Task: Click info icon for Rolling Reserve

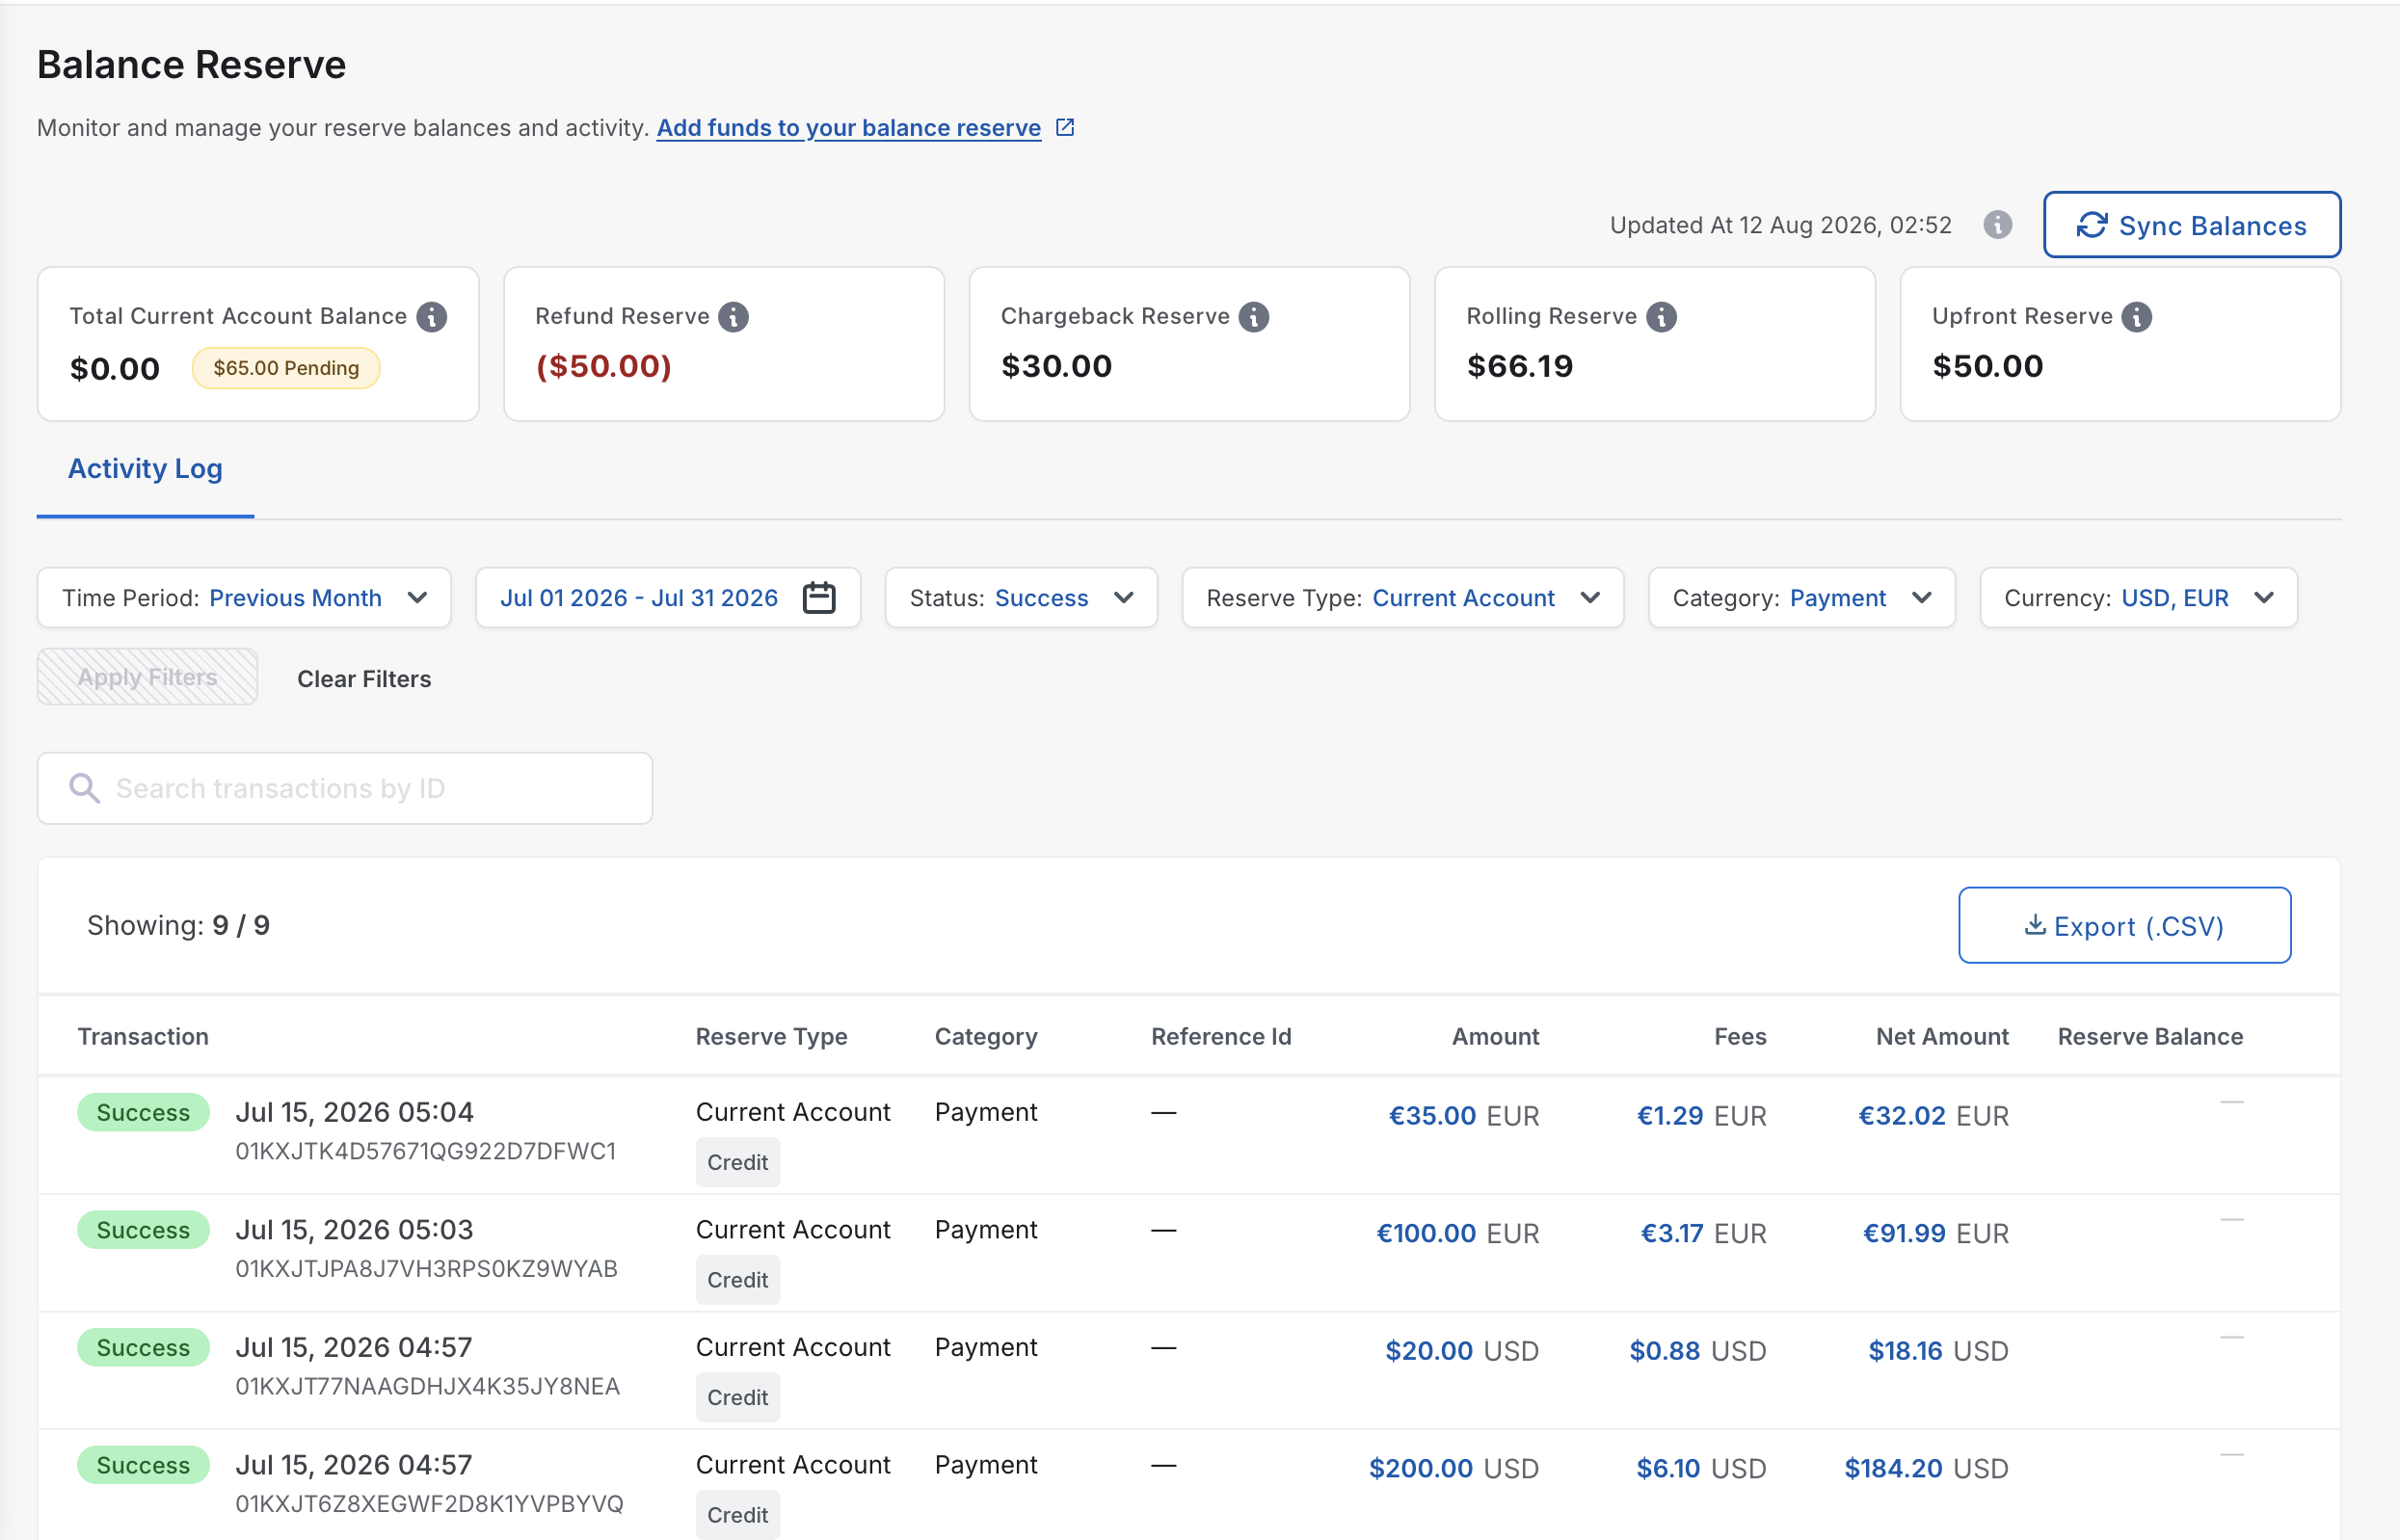Action: click(1661, 316)
